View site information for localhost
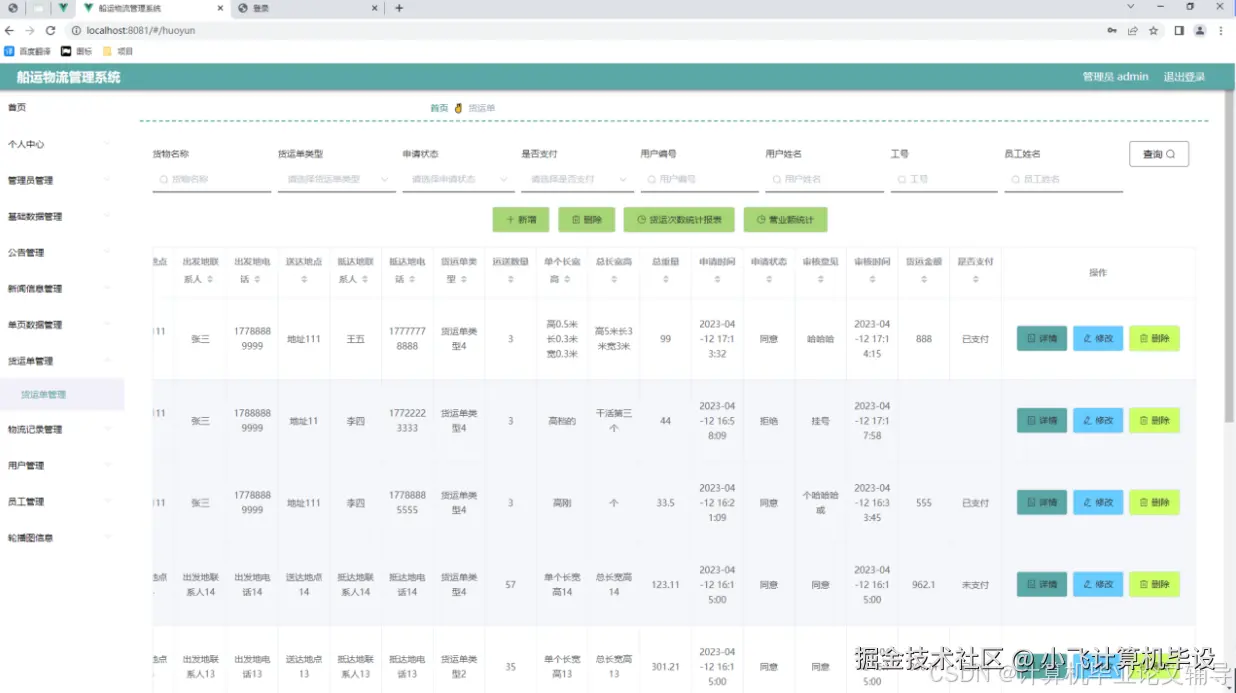1236x693 pixels. (76, 31)
